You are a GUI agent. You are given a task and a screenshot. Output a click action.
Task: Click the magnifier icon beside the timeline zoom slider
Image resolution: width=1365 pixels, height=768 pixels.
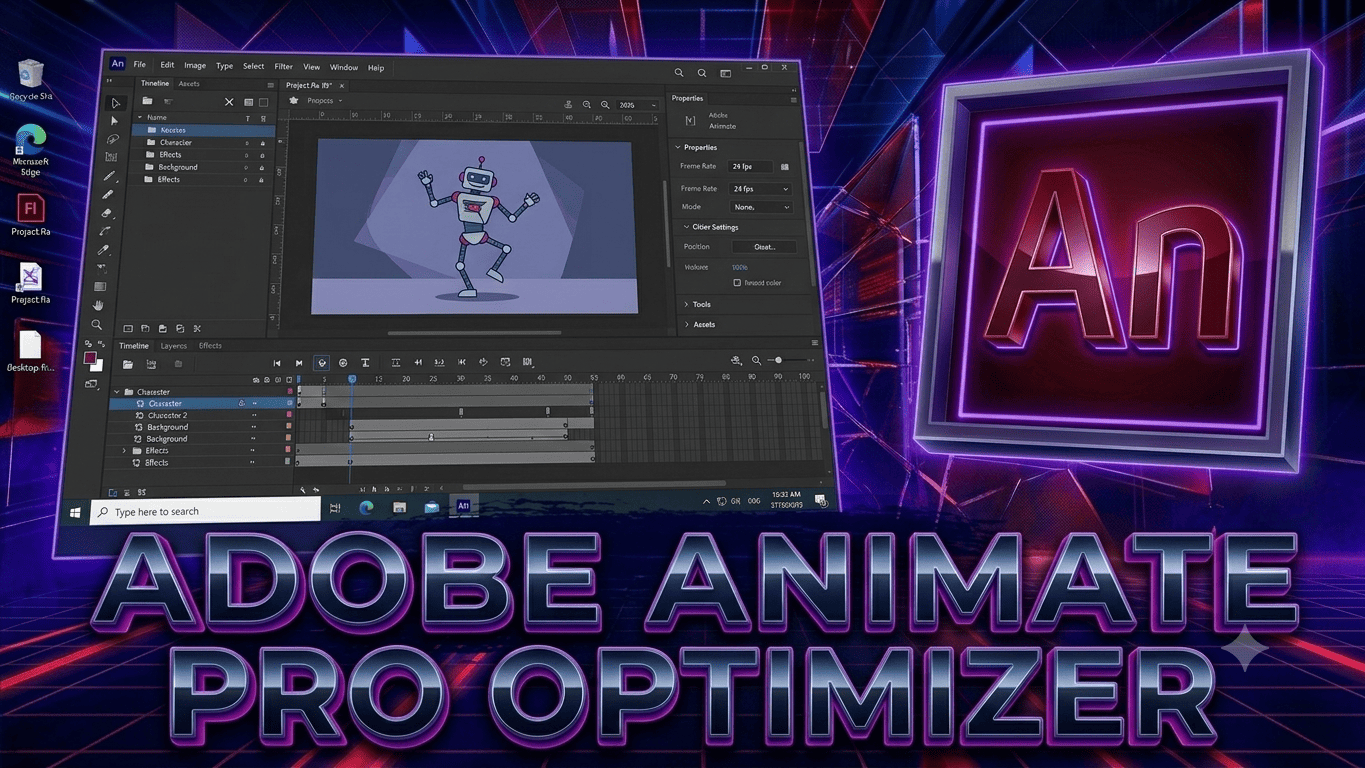756,360
